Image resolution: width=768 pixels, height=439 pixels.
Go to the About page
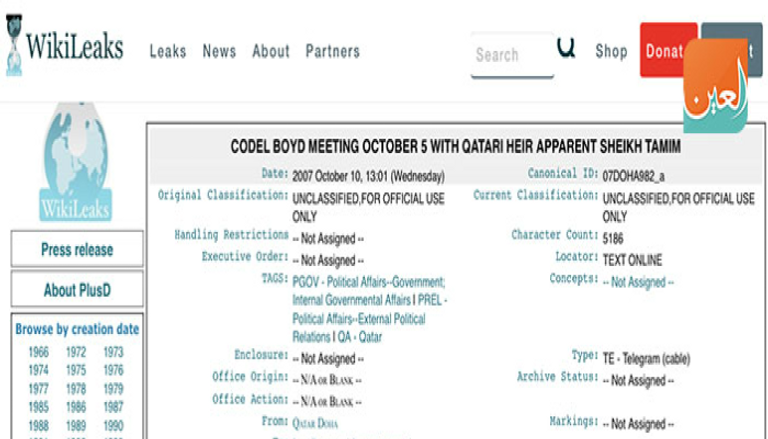[x=270, y=51]
